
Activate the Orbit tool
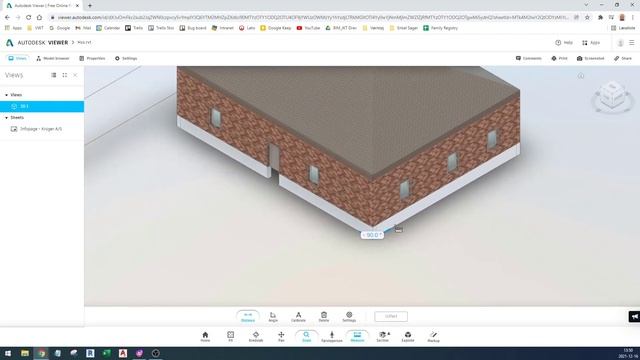point(256,337)
